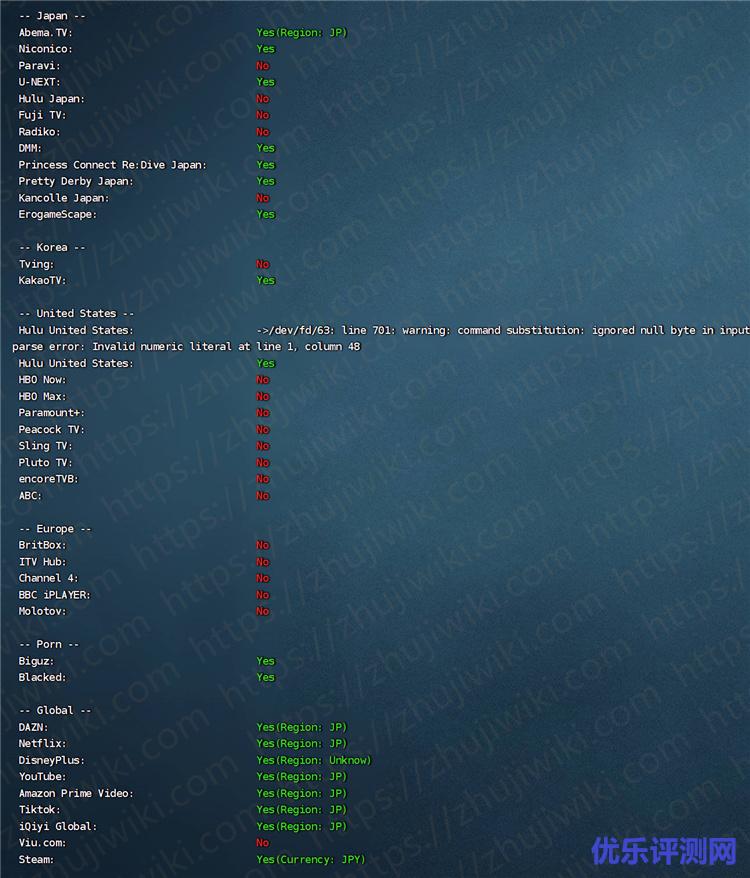Click the 'Fuji TV:' label
750x878 pixels.
point(42,115)
